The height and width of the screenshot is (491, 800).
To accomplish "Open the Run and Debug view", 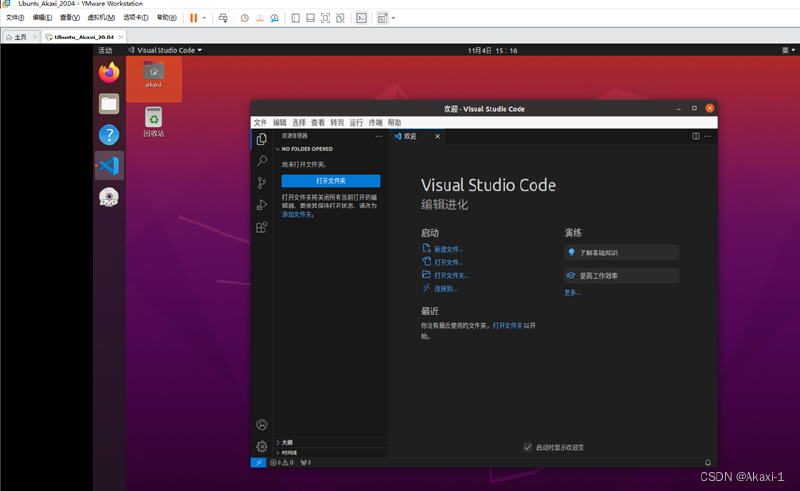I will pos(262,205).
